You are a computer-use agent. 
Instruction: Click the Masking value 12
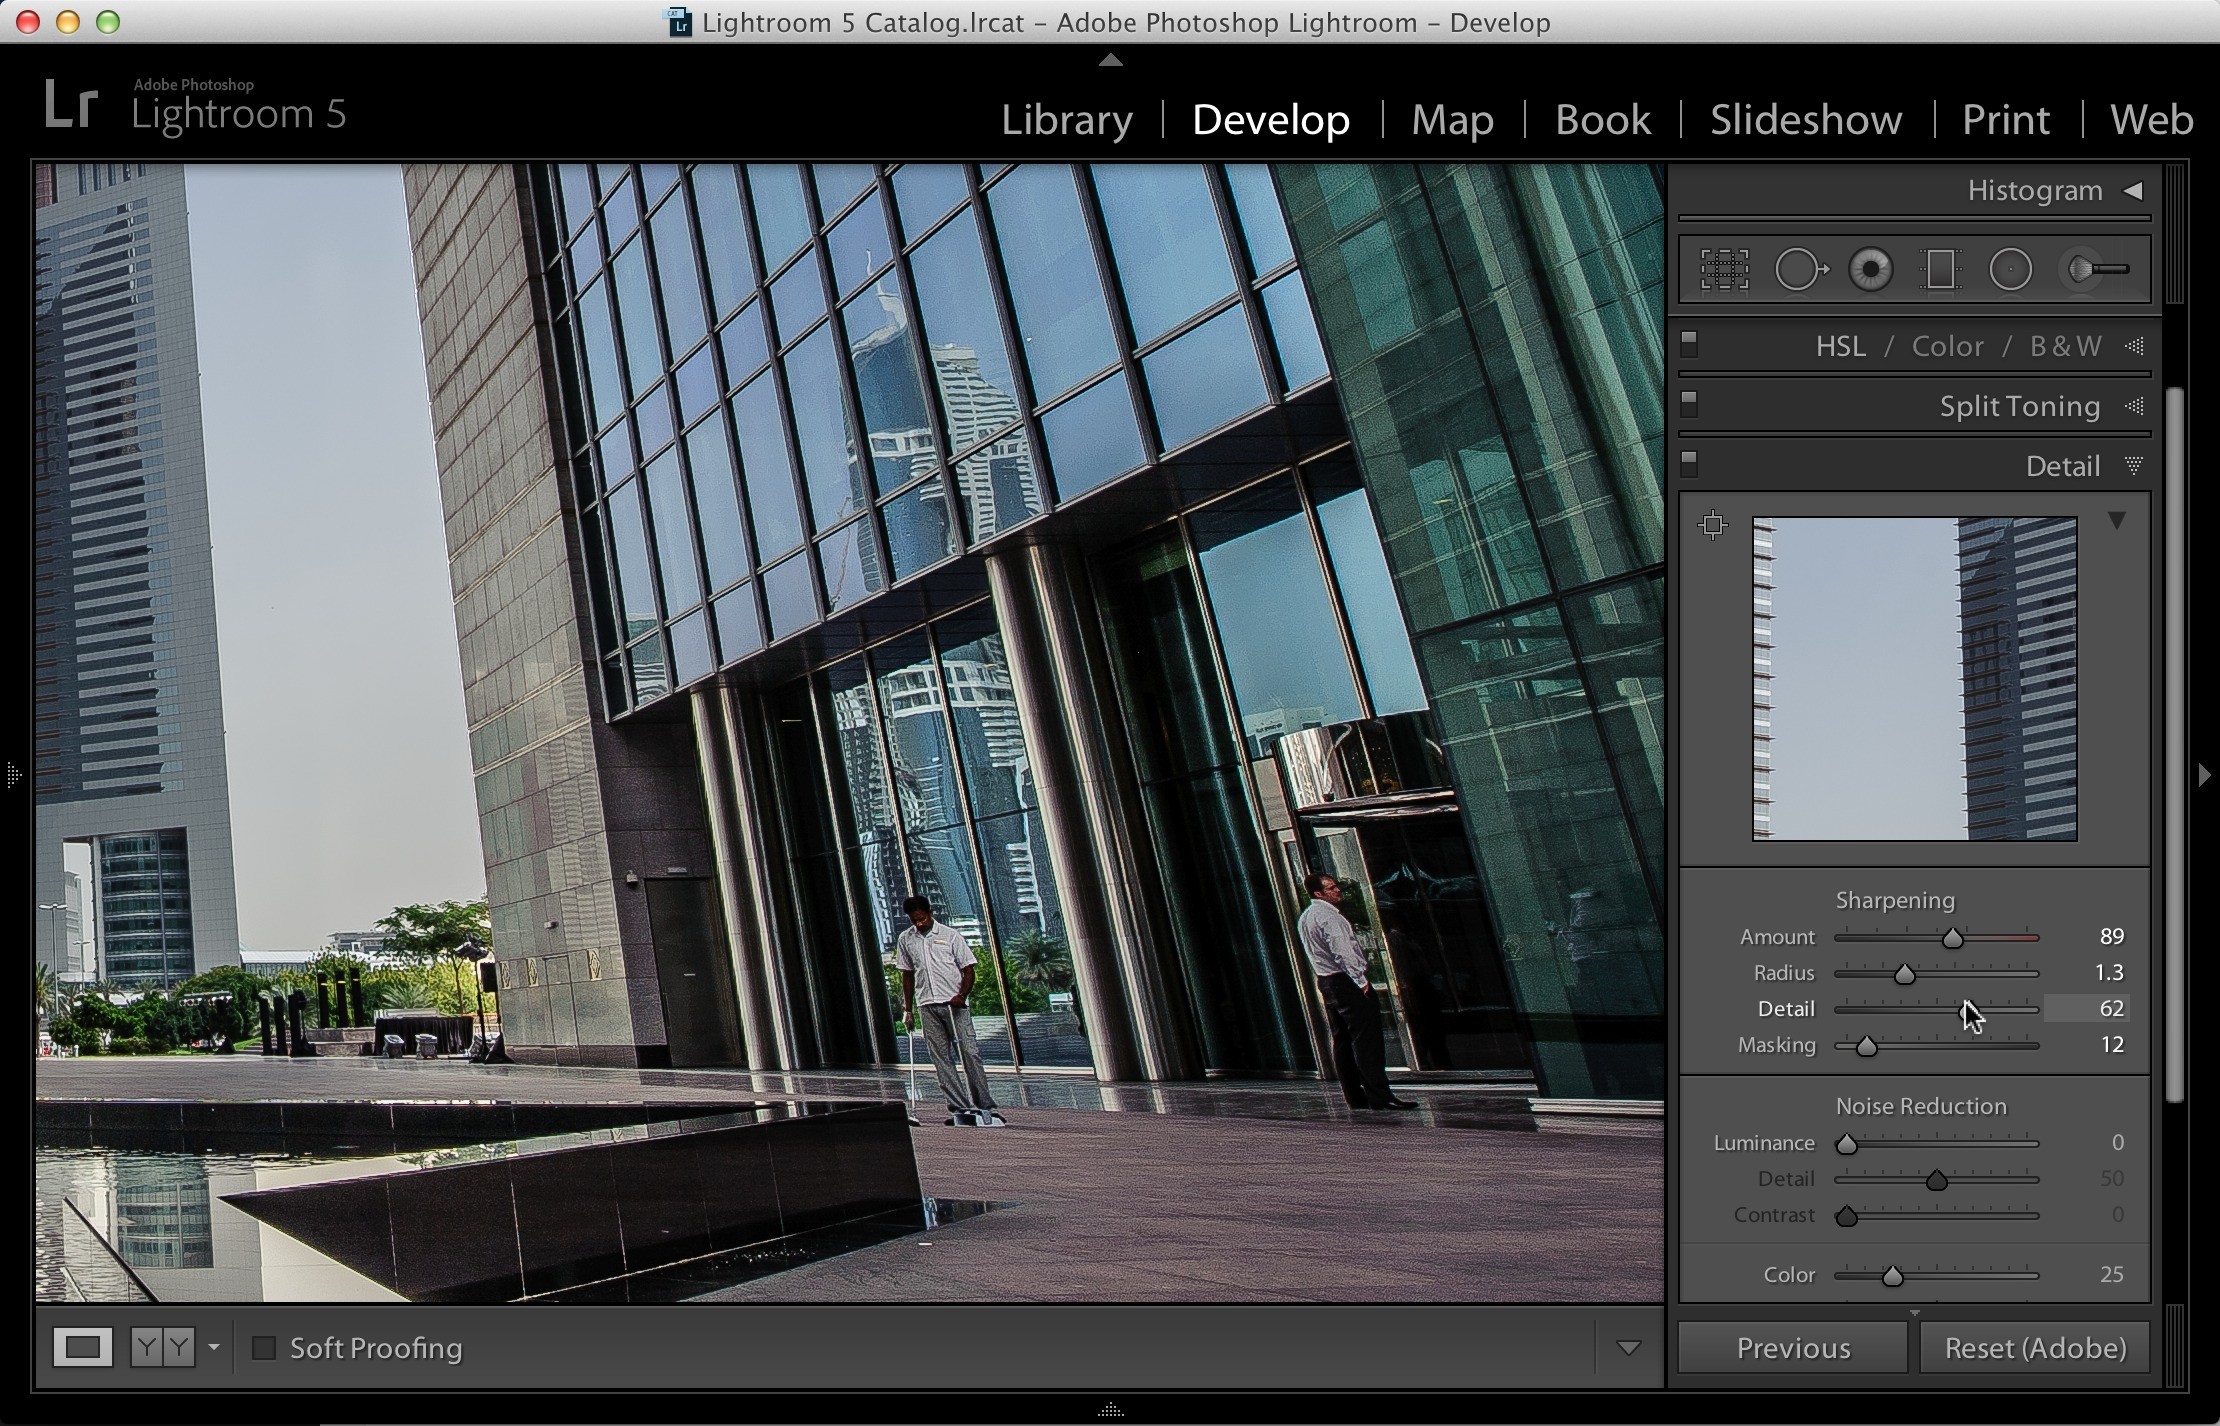(2112, 1044)
